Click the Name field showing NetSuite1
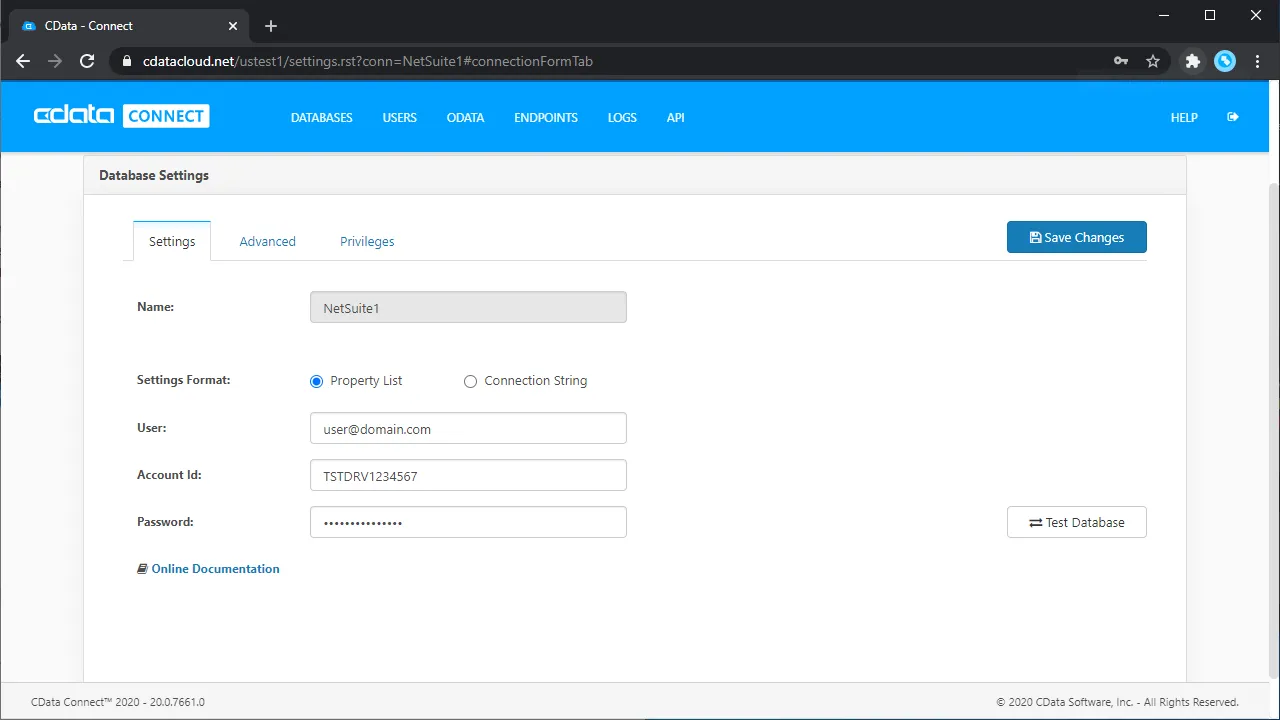Viewport: 1280px width, 720px height. [468, 307]
